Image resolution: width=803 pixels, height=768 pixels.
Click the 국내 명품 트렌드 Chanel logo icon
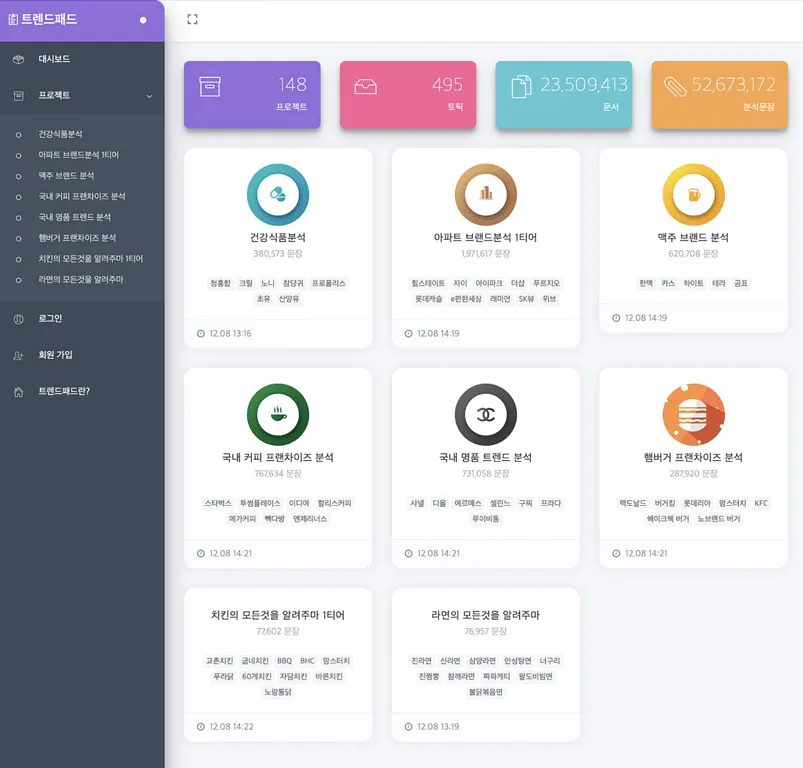coord(486,414)
